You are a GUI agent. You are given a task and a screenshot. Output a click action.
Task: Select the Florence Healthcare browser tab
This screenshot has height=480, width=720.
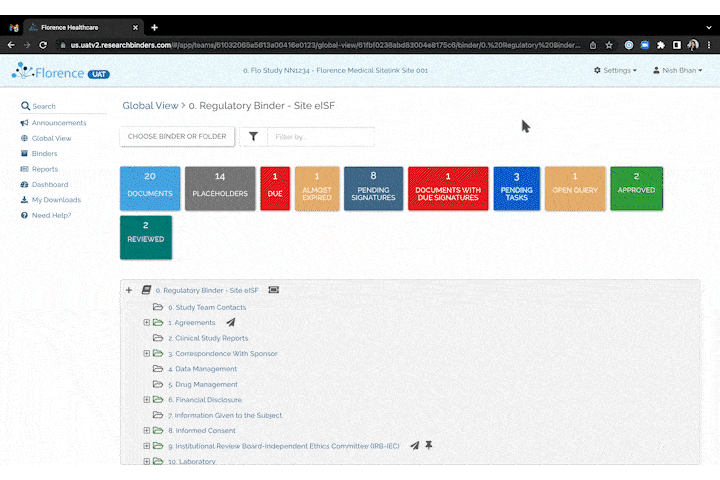[84, 28]
